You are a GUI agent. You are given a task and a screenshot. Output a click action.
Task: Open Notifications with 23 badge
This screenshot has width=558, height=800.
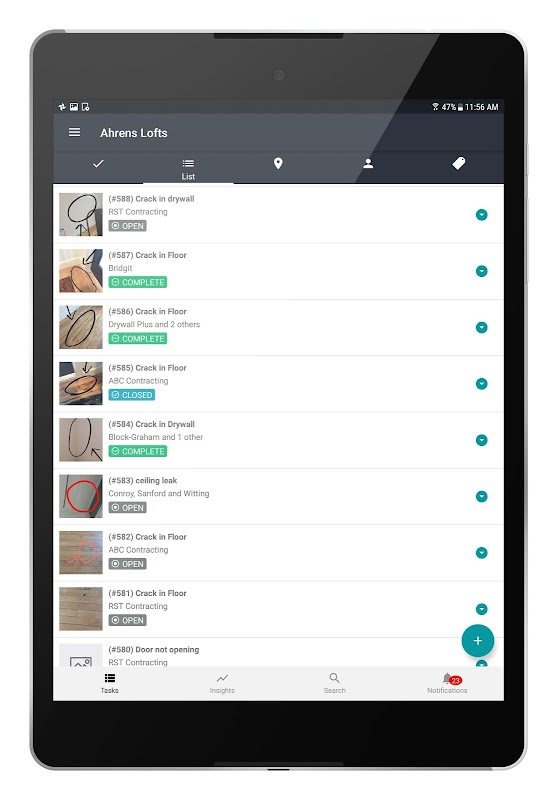click(x=447, y=683)
